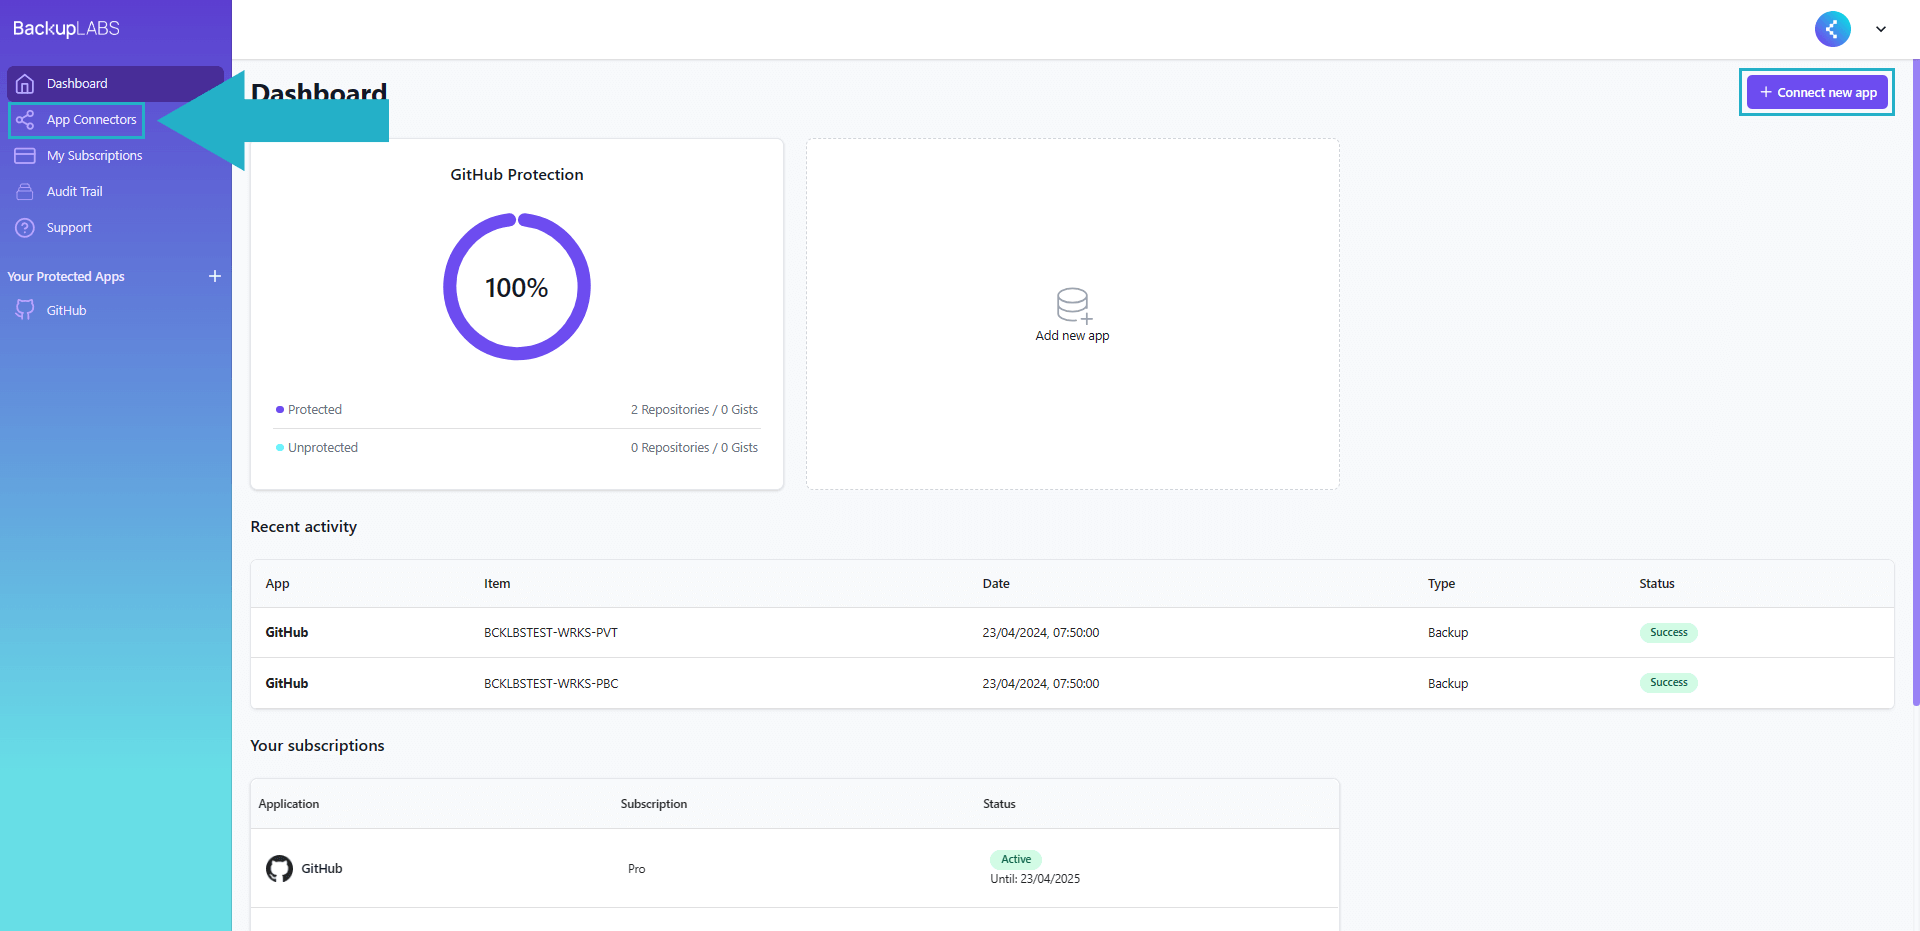Click GitHub Protection card title
Viewport: 1920px width, 931px height.
click(517, 175)
